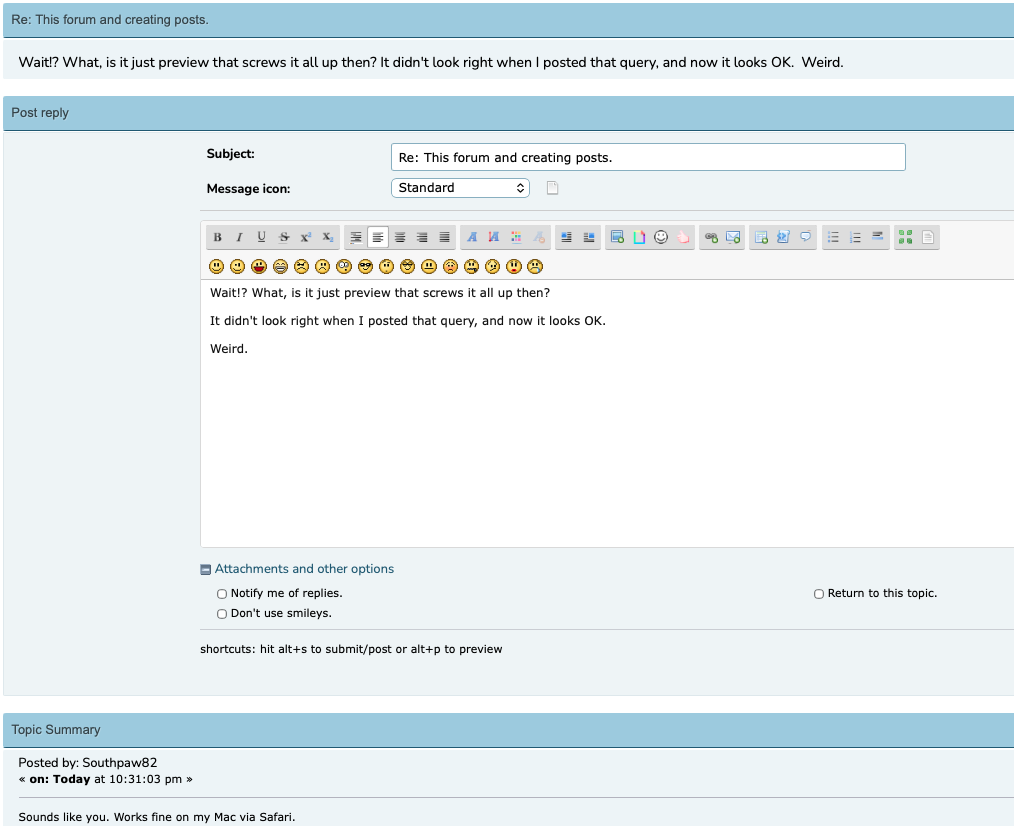Open Attachments and other options link
Image resolution: width=1014 pixels, height=826 pixels.
tap(304, 569)
